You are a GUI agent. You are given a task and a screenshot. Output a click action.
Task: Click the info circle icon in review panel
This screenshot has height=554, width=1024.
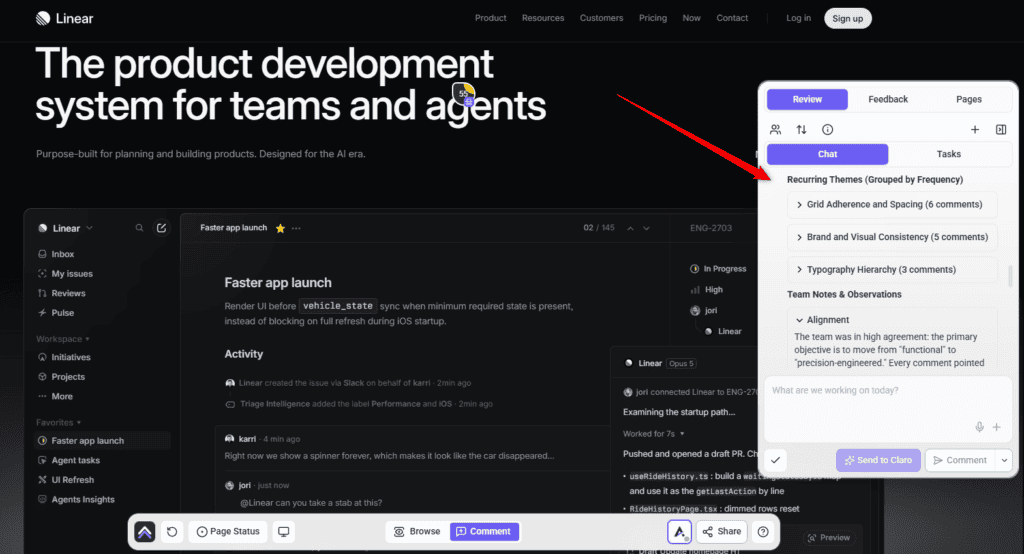827,129
